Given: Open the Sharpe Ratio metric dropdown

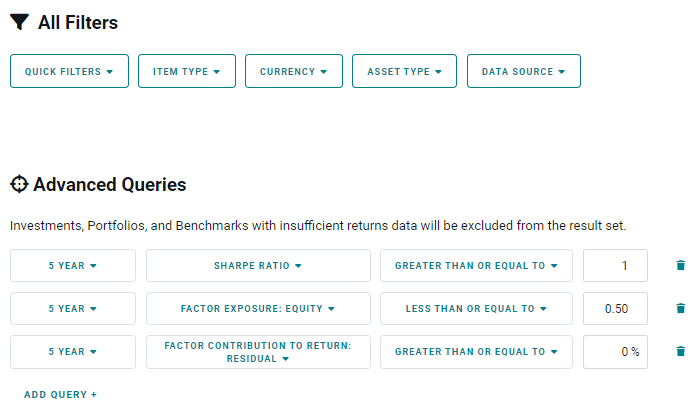Looking at the screenshot, I should click(x=258, y=266).
